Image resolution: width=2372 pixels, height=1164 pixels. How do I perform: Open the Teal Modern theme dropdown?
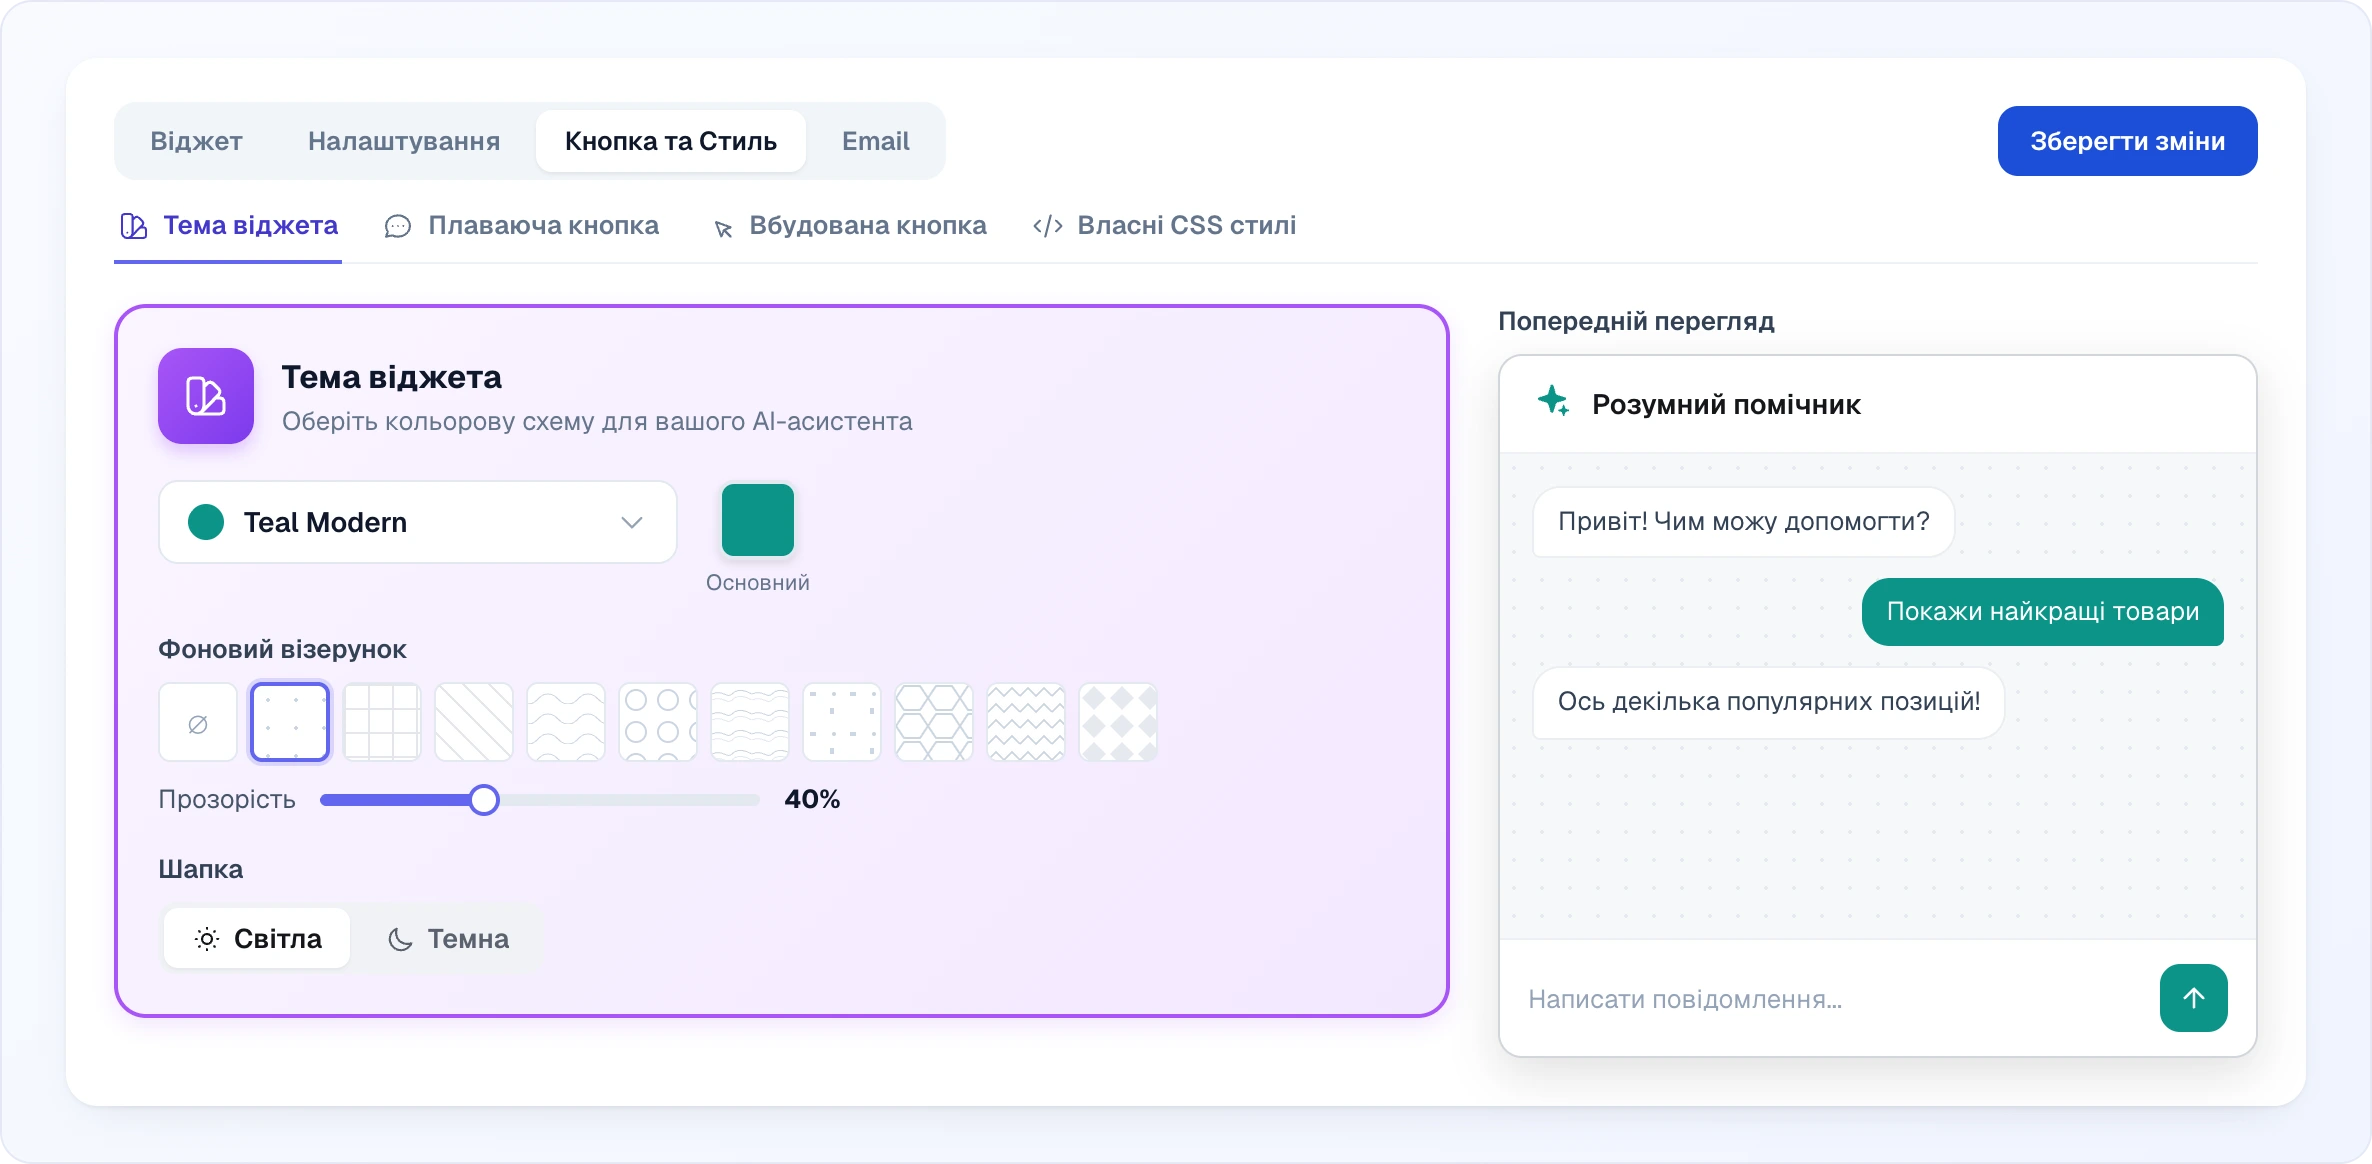coord(418,522)
